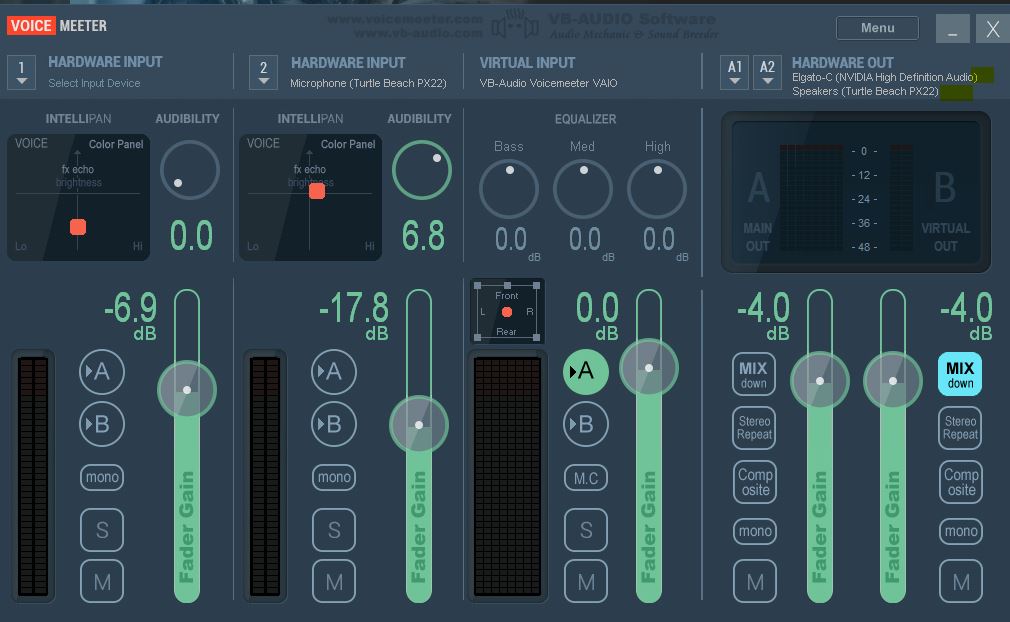
Task: Select Composite mode on bus A
Action: (x=755, y=482)
